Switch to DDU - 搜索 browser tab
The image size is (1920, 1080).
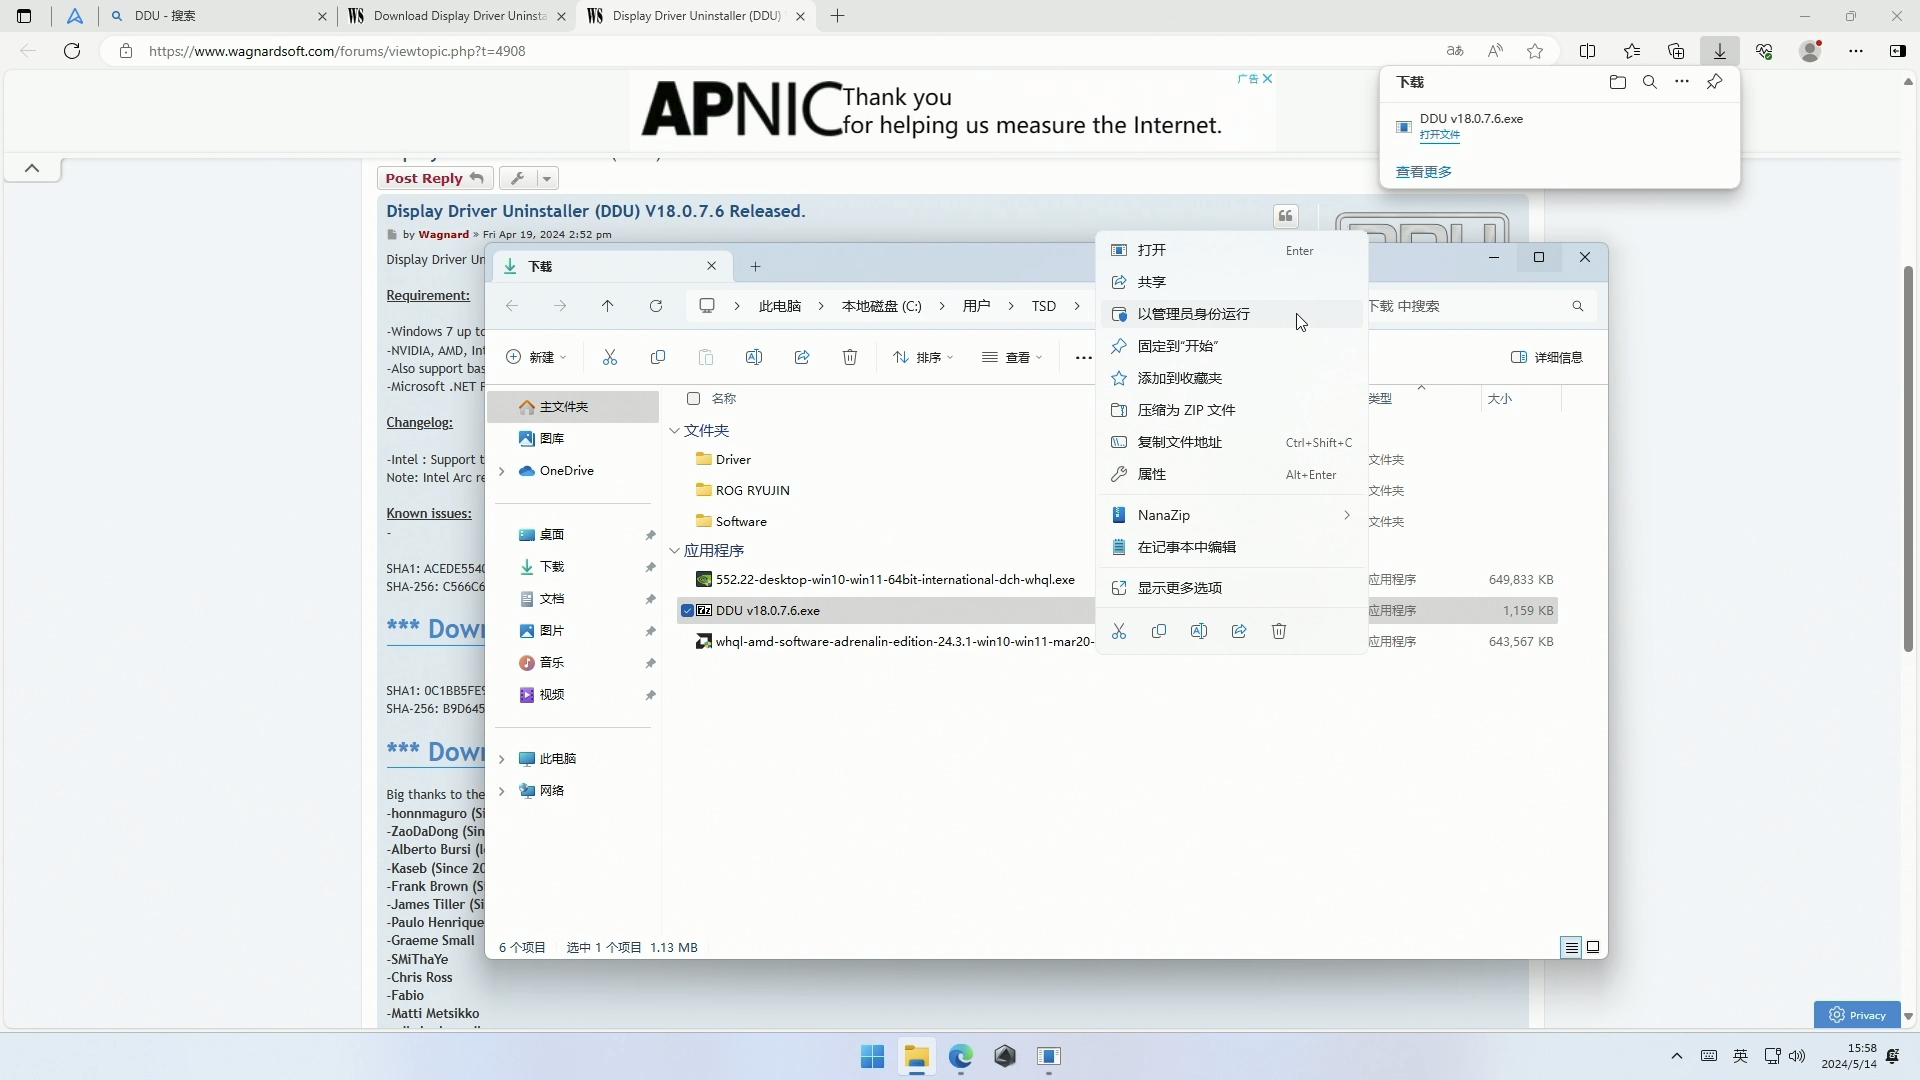tap(218, 16)
